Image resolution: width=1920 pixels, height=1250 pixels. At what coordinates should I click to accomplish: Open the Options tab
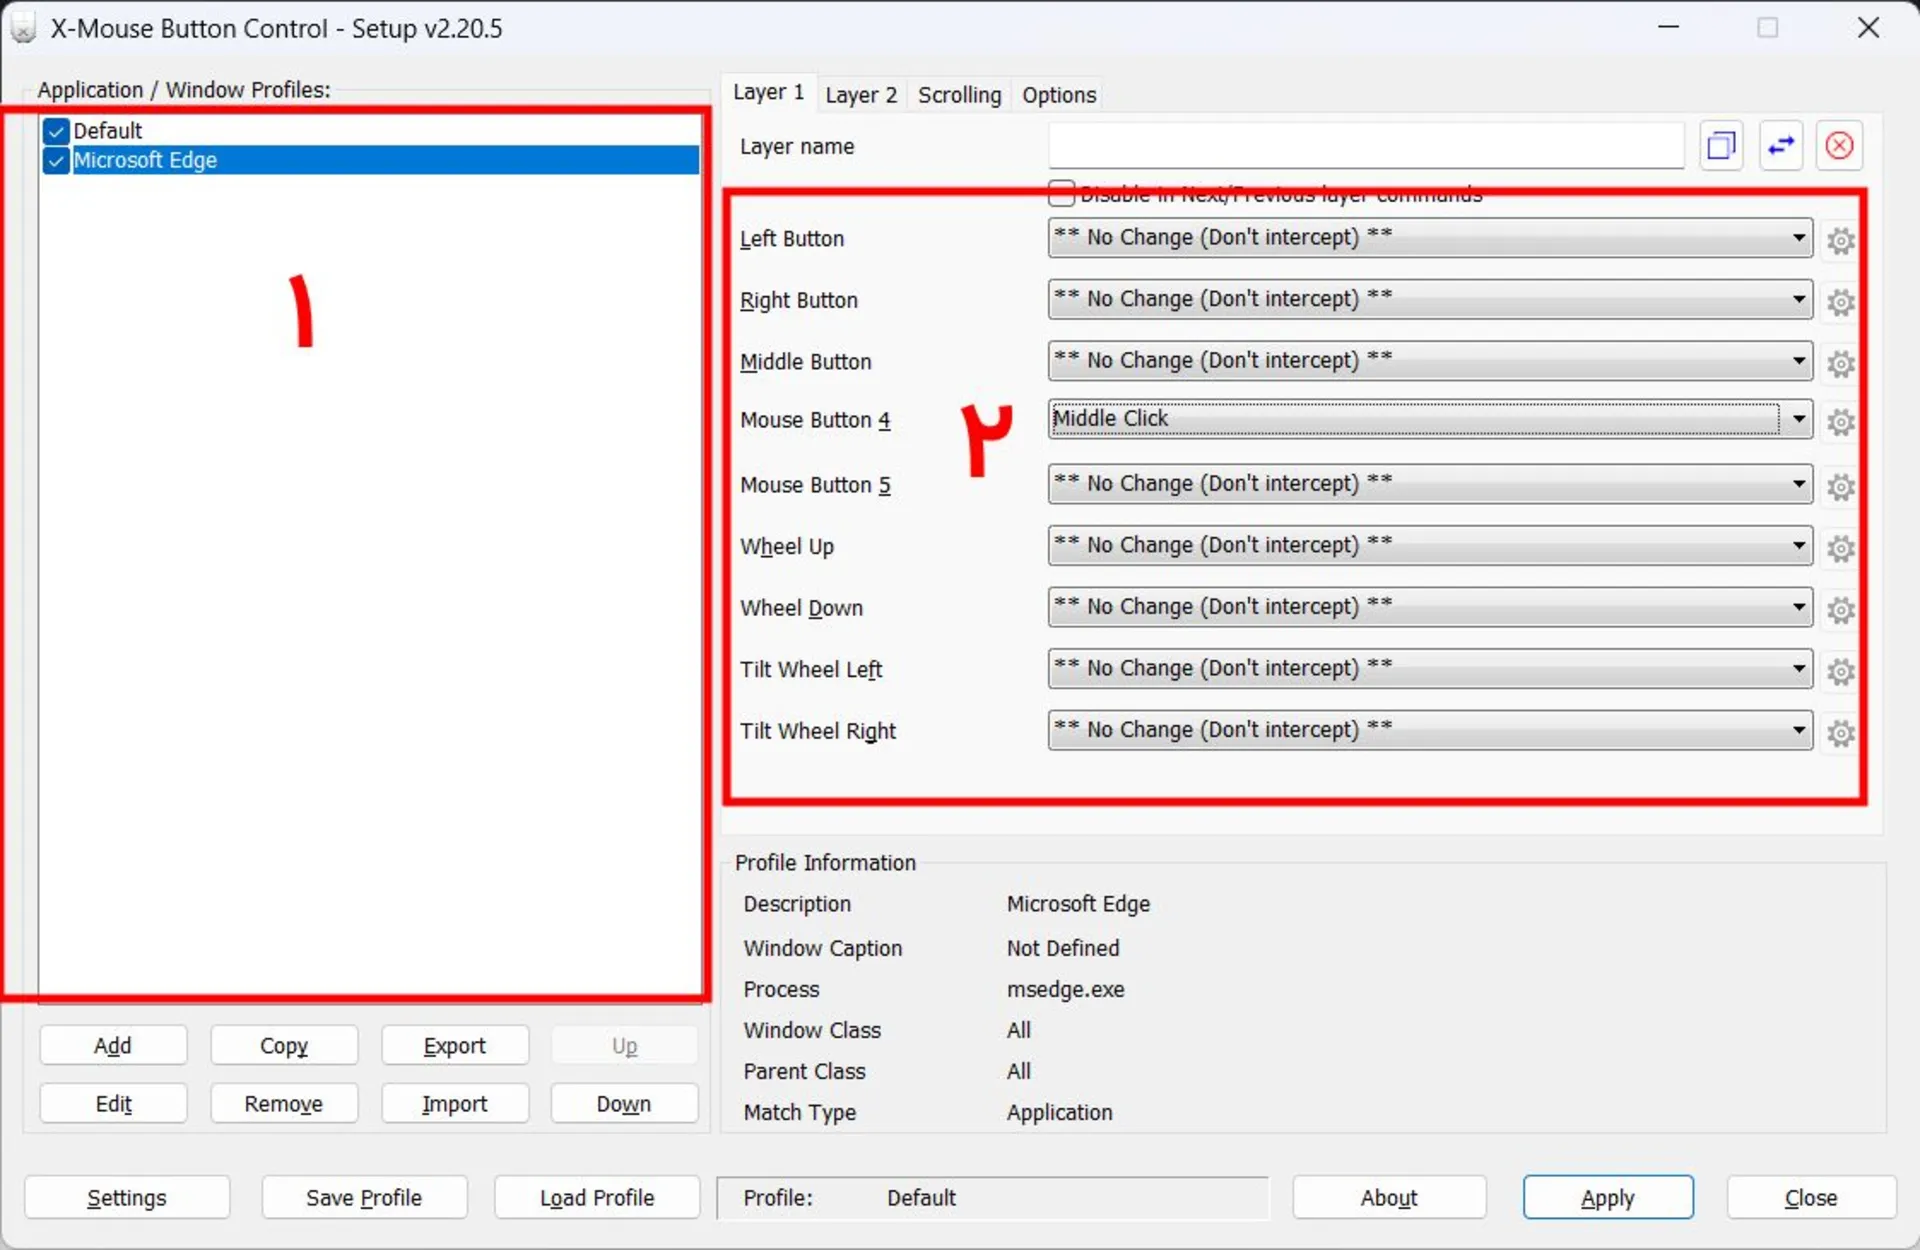[1058, 94]
